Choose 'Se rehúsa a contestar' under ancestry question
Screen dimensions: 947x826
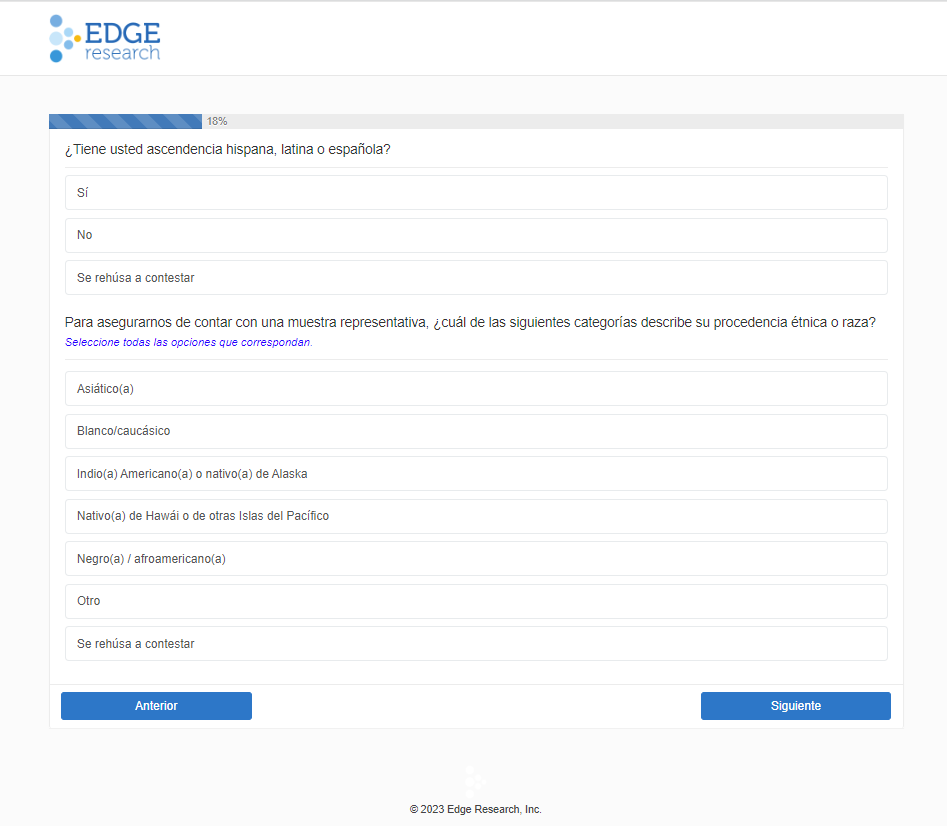tap(476, 278)
